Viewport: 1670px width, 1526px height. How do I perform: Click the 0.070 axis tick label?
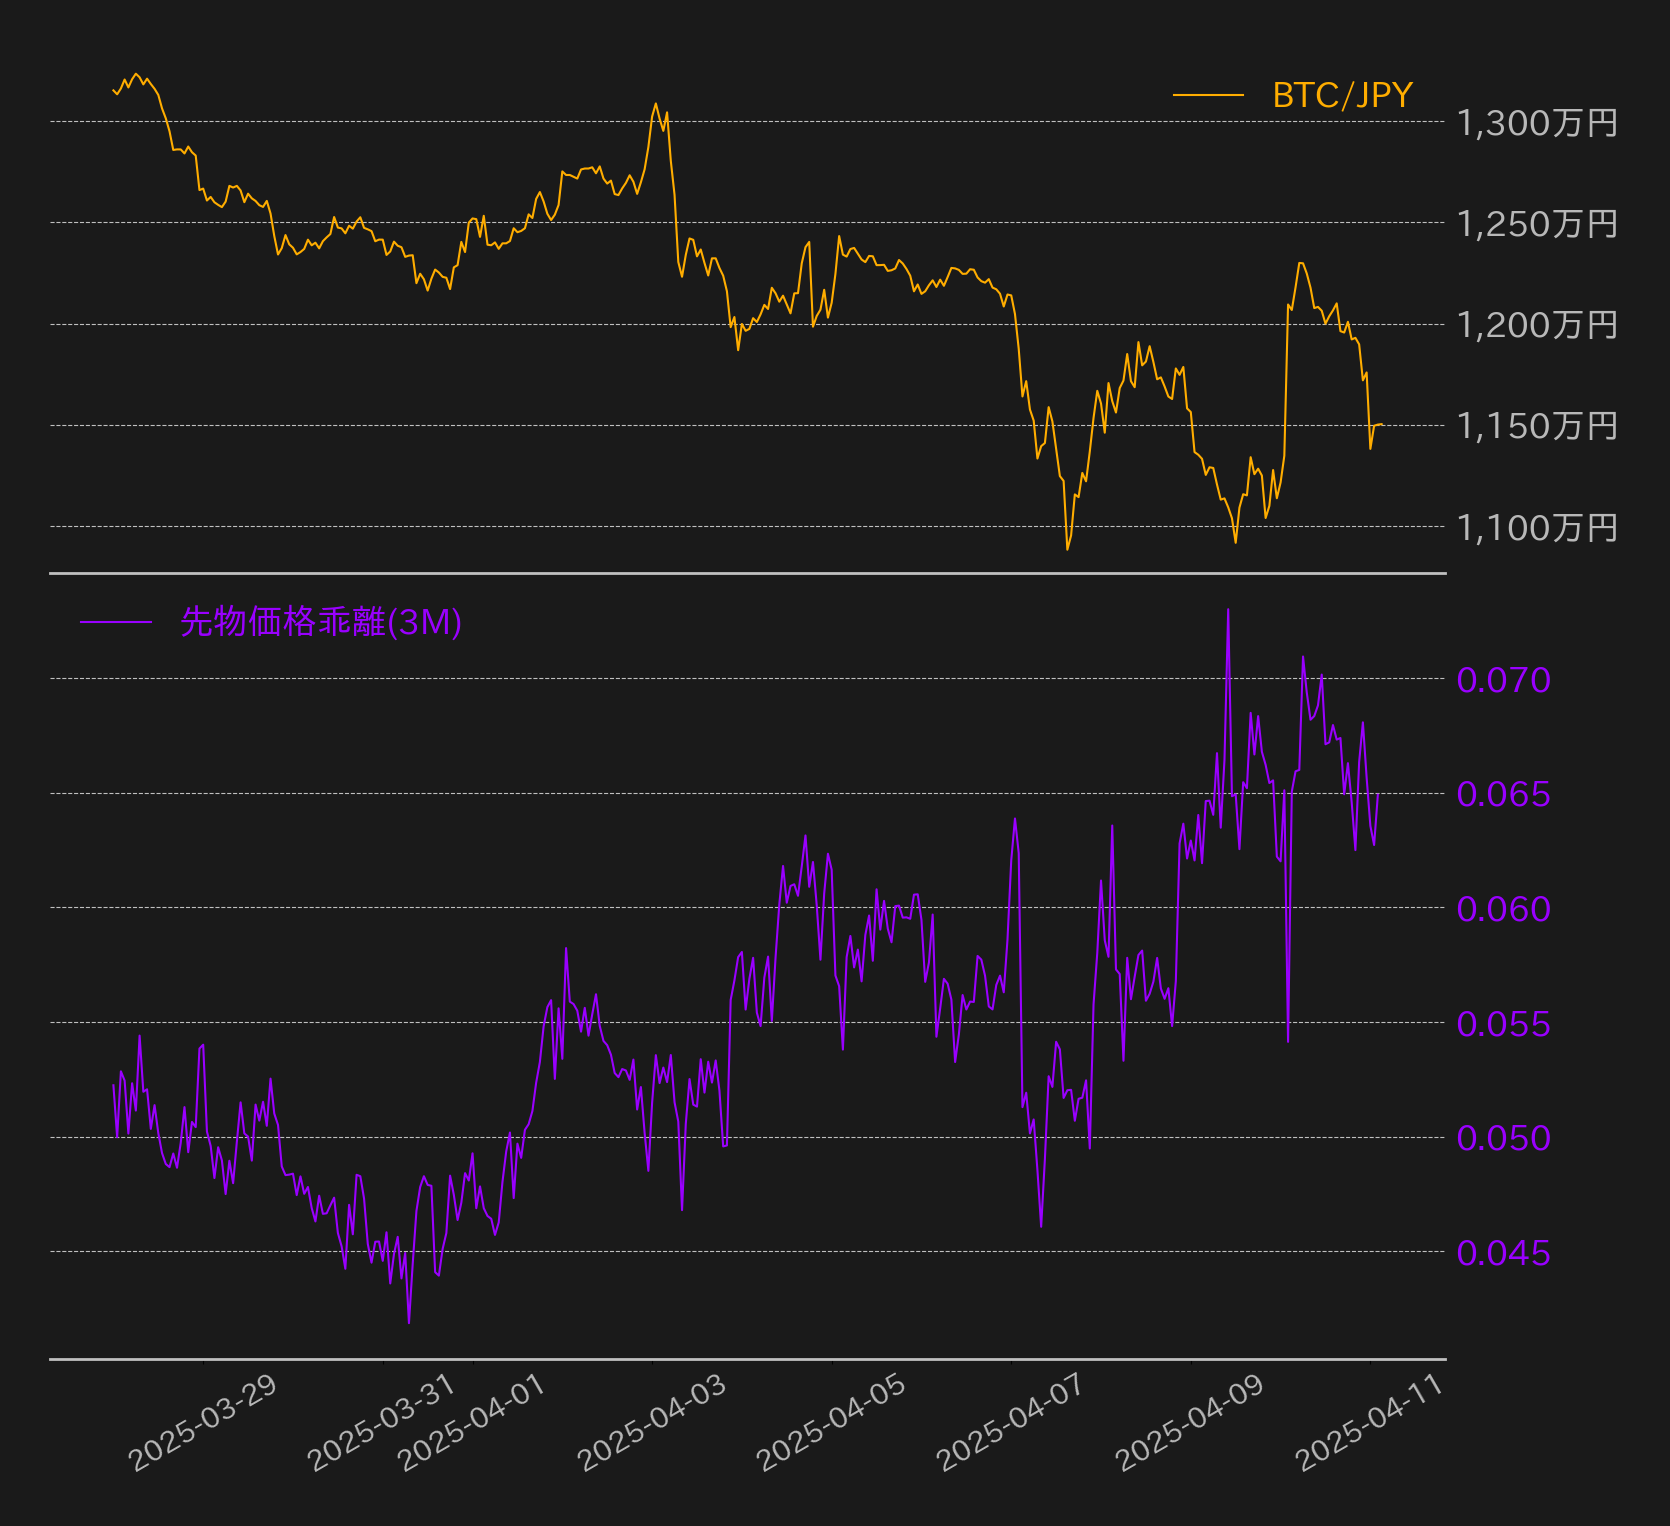click(1503, 680)
